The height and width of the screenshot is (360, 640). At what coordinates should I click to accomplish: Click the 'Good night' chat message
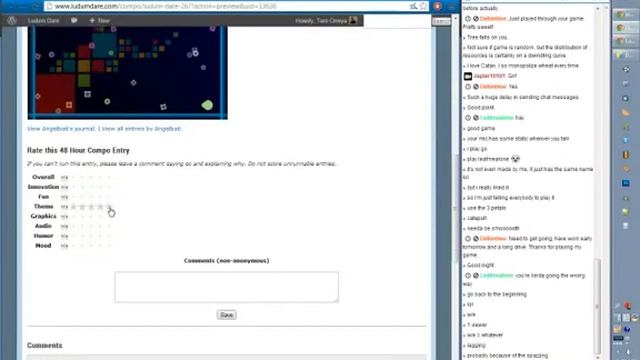pyautogui.click(x=480, y=265)
